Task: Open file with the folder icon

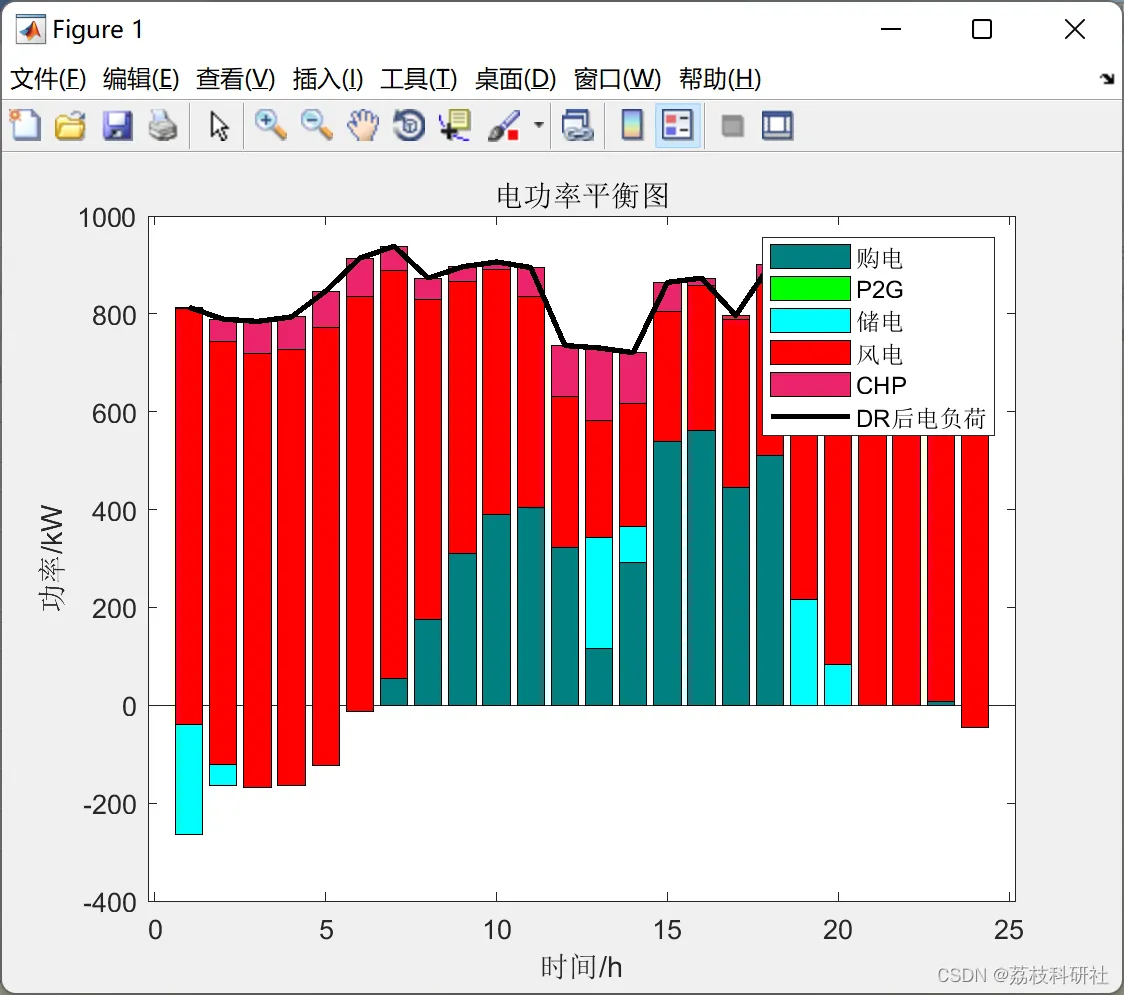Action: coord(70,125)
